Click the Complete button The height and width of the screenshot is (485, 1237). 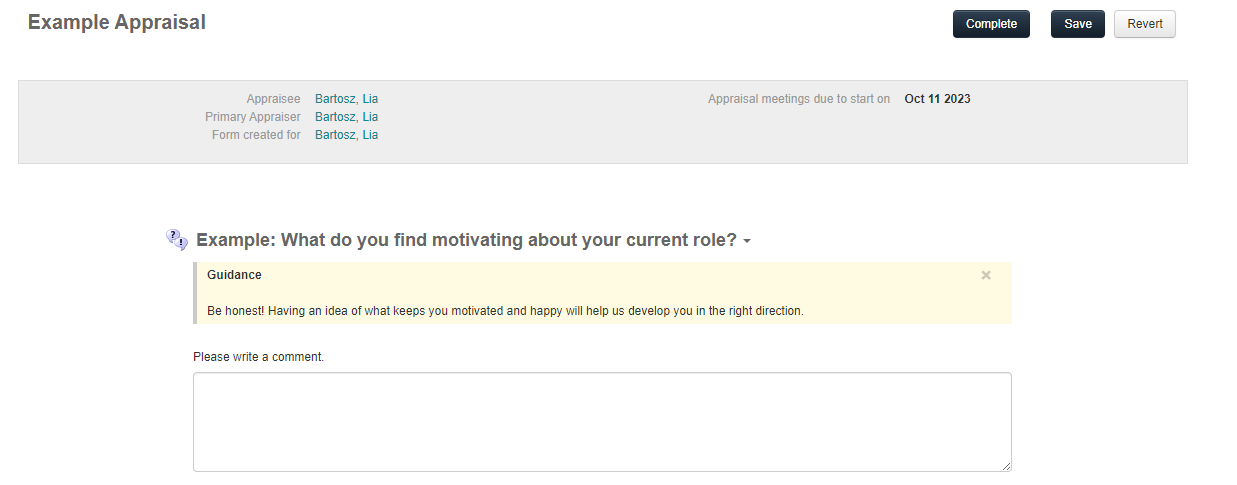click(991, 24)
